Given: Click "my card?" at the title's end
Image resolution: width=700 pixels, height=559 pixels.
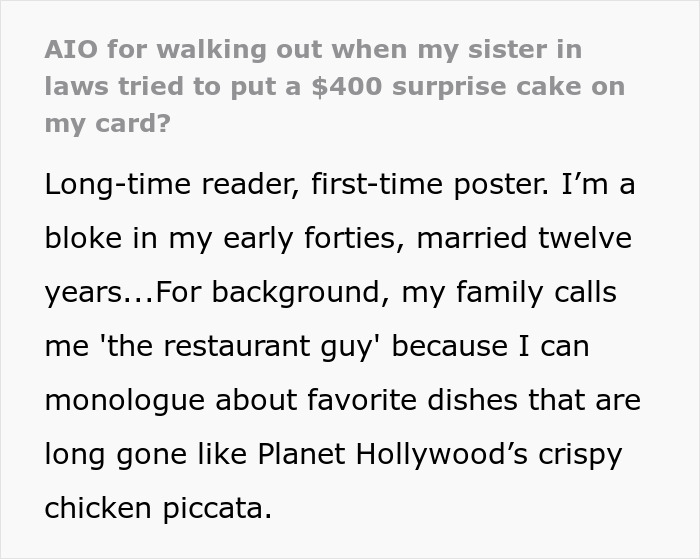Looking at the screenshot, I should click(108, 124).
